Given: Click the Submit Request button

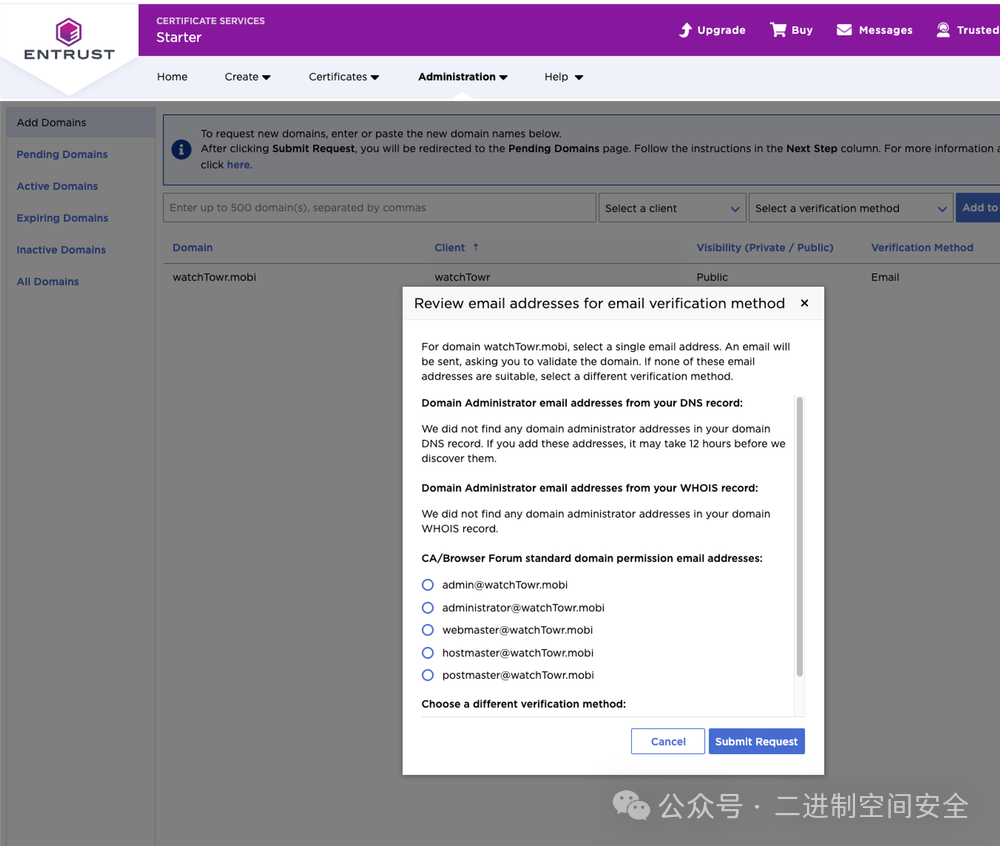Looking at the screenshot, I should pos(756,741).
